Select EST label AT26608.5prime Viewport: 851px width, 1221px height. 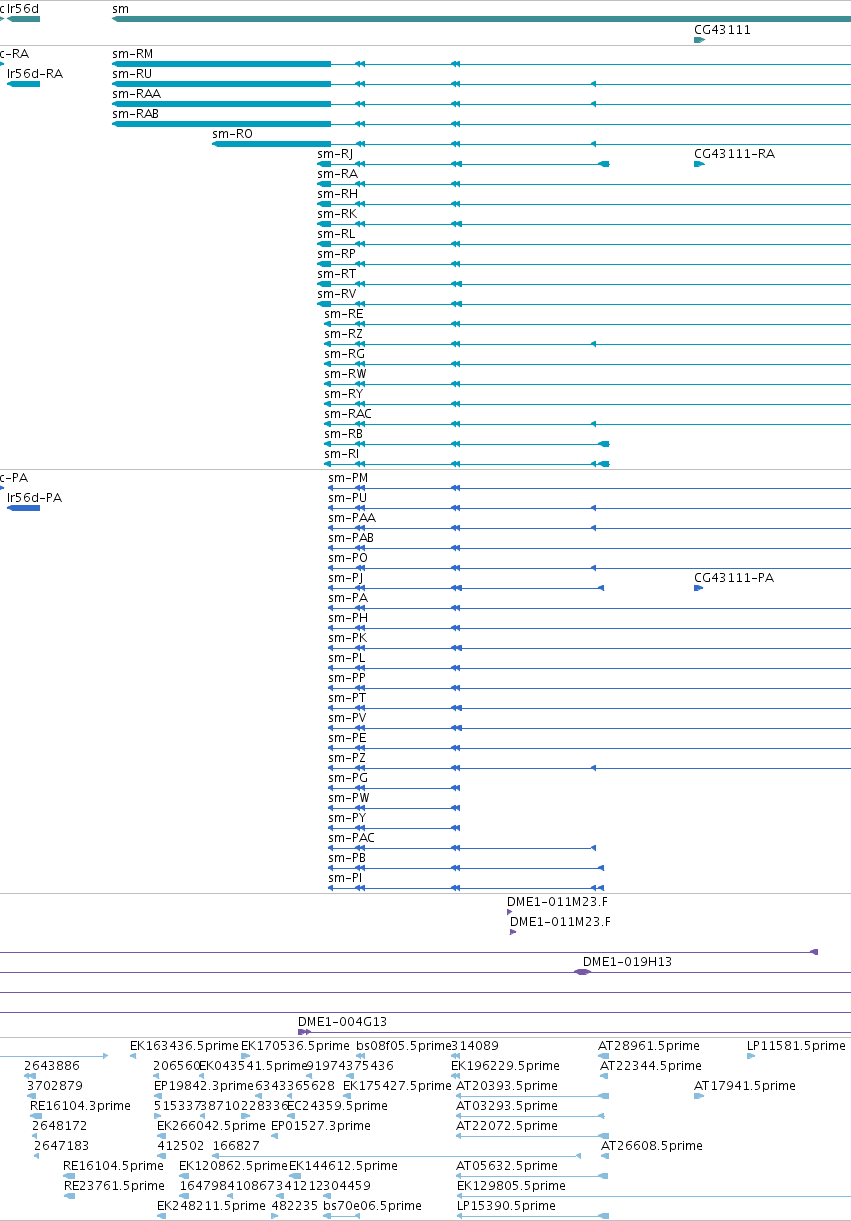652,1146
